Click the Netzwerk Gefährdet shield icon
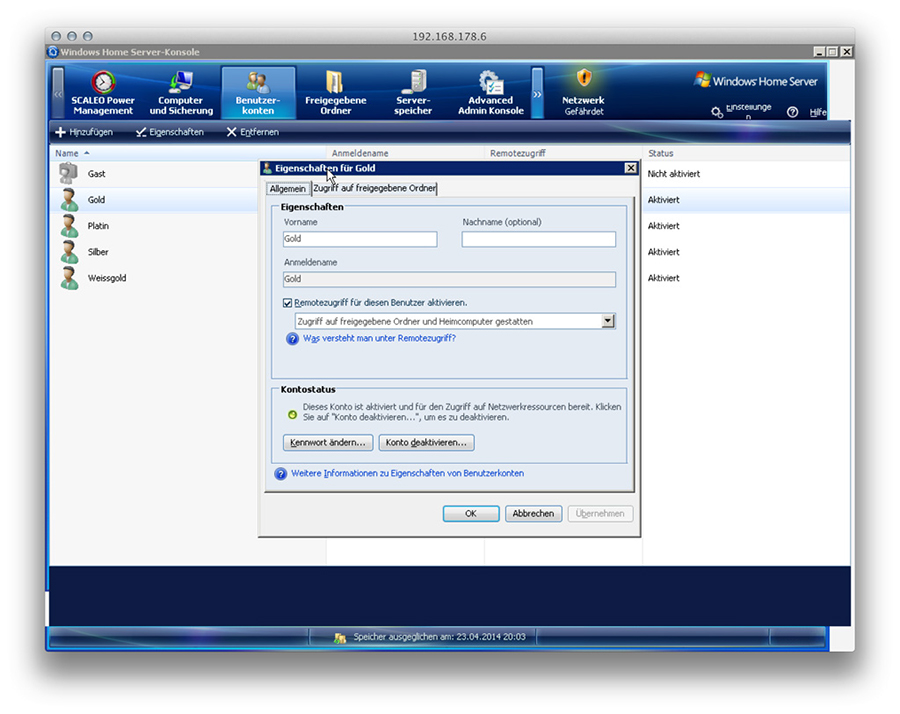900x714 pixels. tap(584, 77)
